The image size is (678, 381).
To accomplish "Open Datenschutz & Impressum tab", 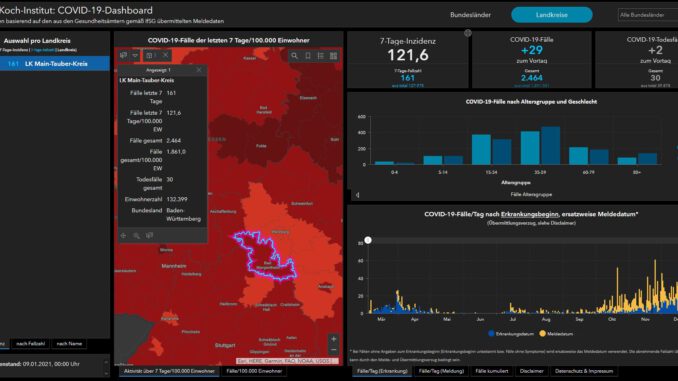I will (584, 371).
